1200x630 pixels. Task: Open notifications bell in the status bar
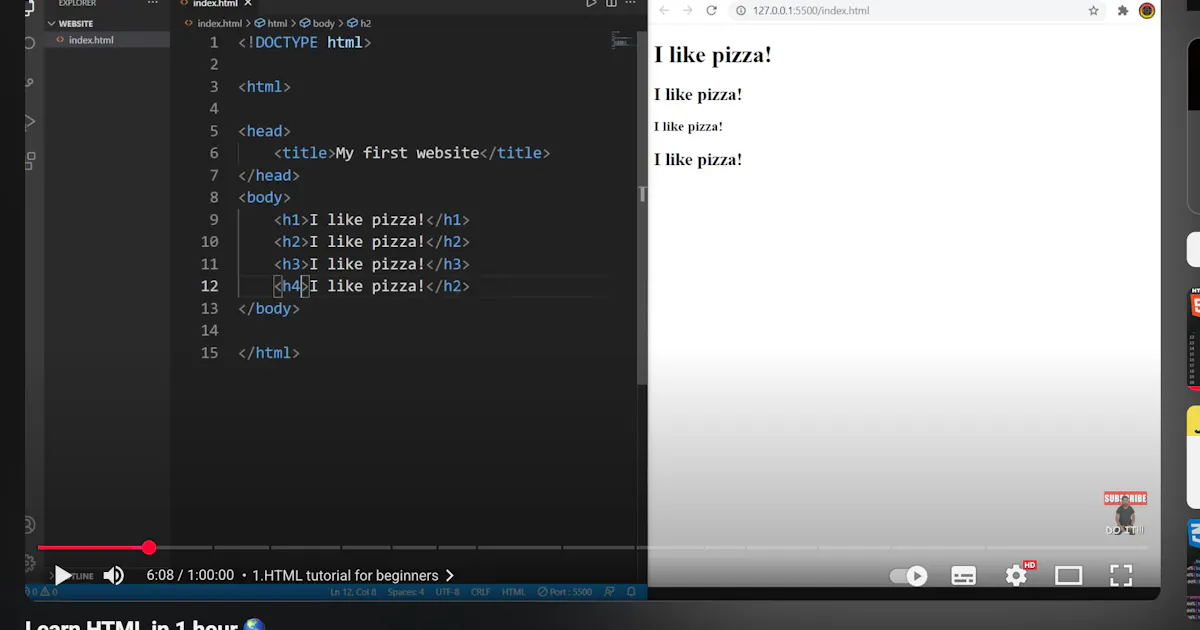[631, 592]
